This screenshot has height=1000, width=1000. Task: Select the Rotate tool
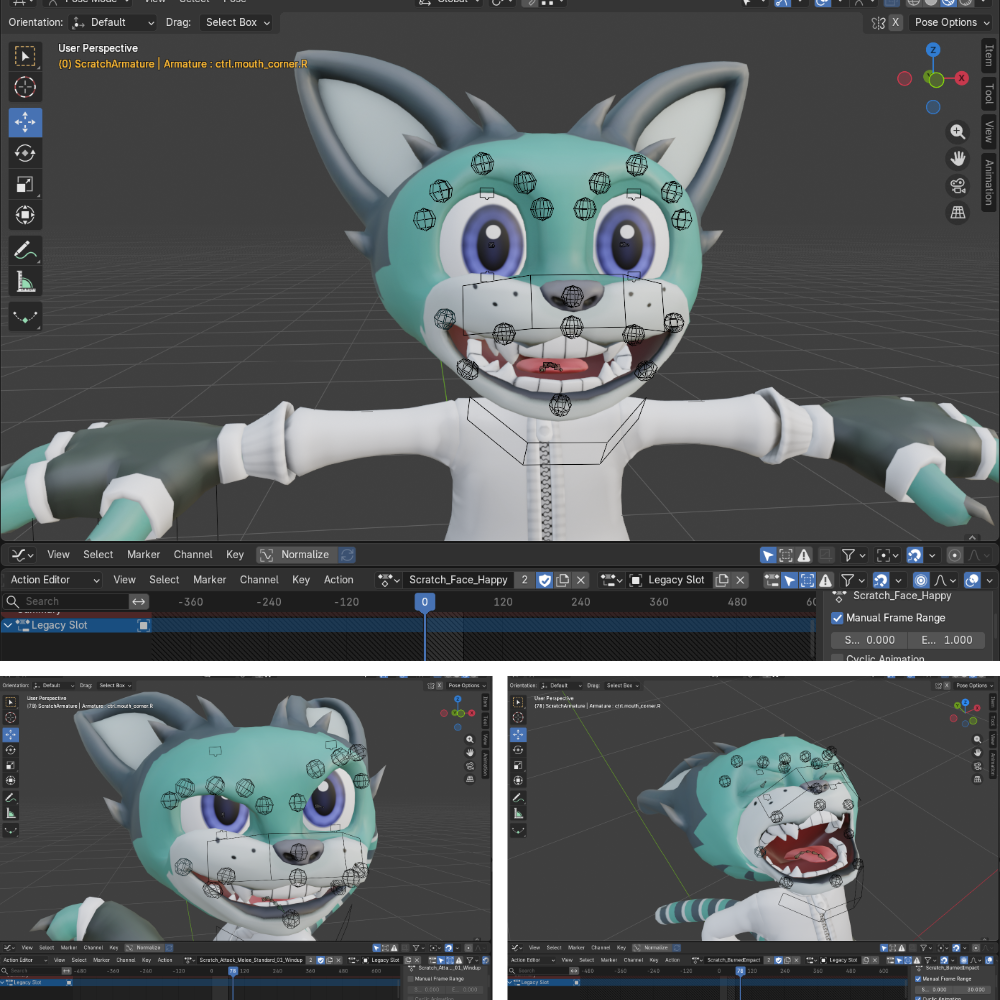click(x=25, y=153)
